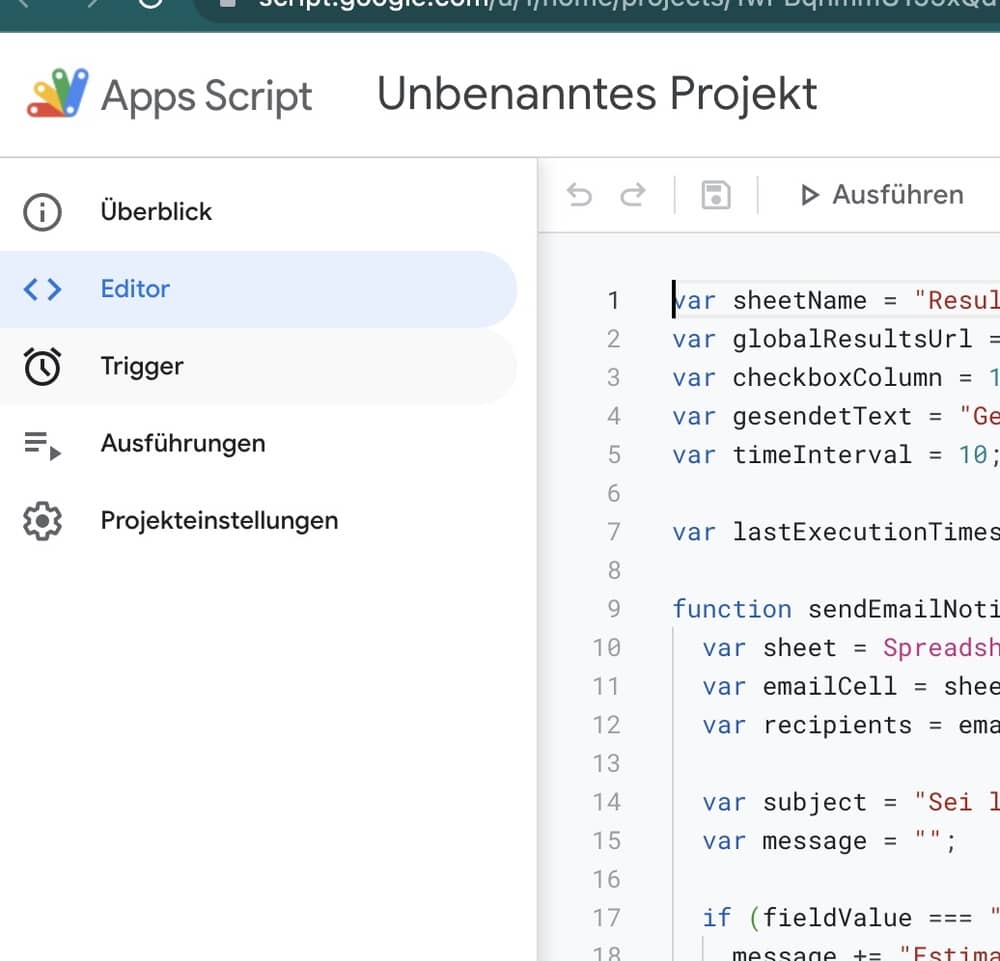This screenshot has height=961, width=1000.
Task: Click the Ausführungen list-play icon
Action: [42, 444]
